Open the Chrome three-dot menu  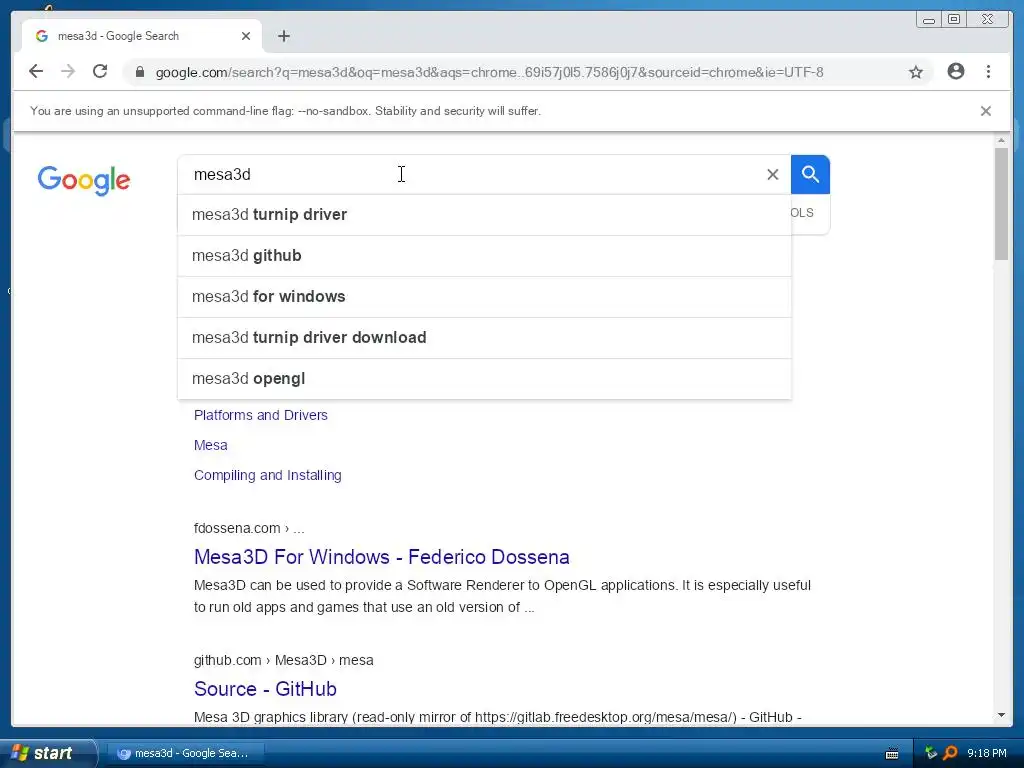[988, 71]
